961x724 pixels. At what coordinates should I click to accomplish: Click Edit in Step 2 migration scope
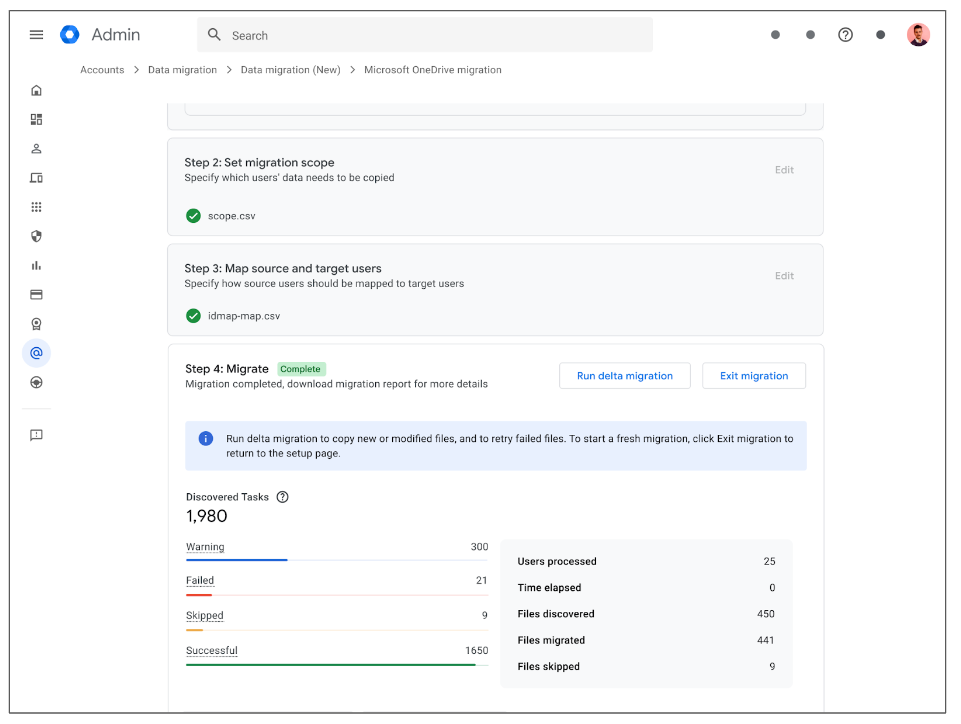click(784, 170)
